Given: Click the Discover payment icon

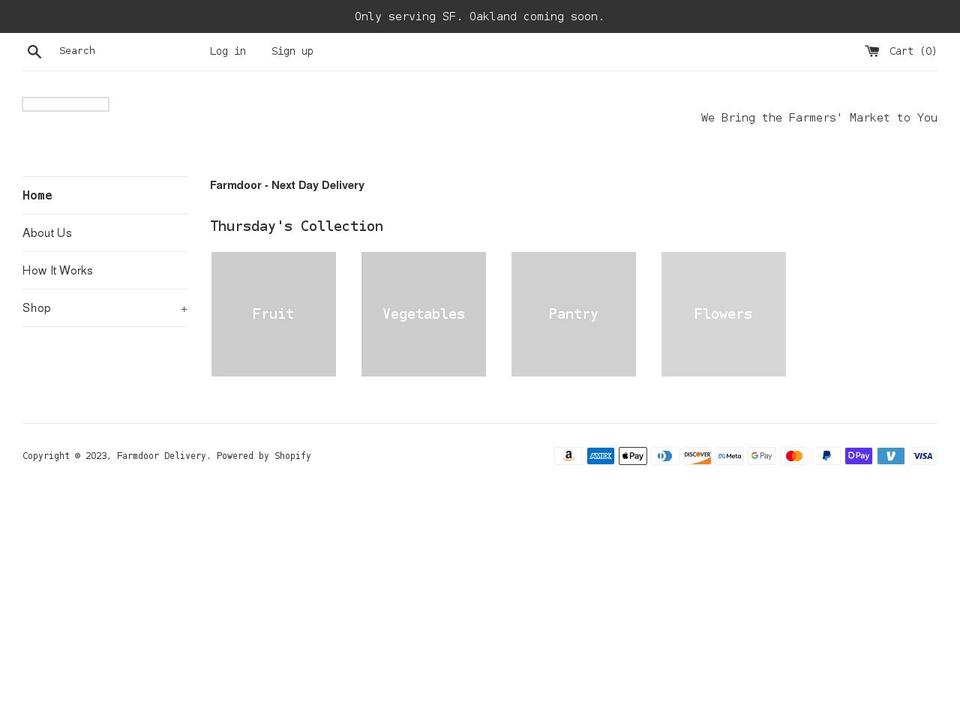Looking at the screenshot, I should (x=697, y=456).
